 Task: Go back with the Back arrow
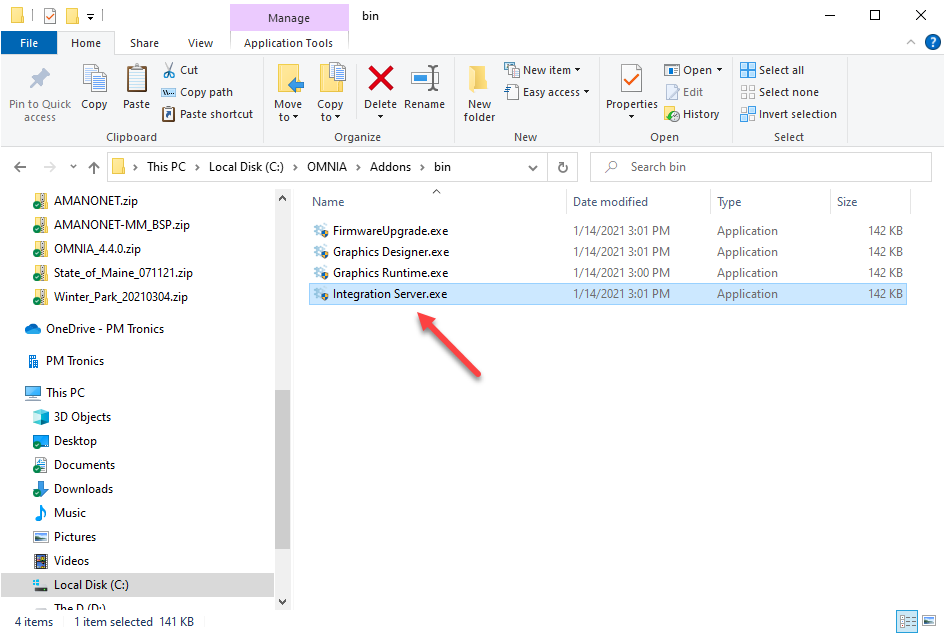(20, 167)
